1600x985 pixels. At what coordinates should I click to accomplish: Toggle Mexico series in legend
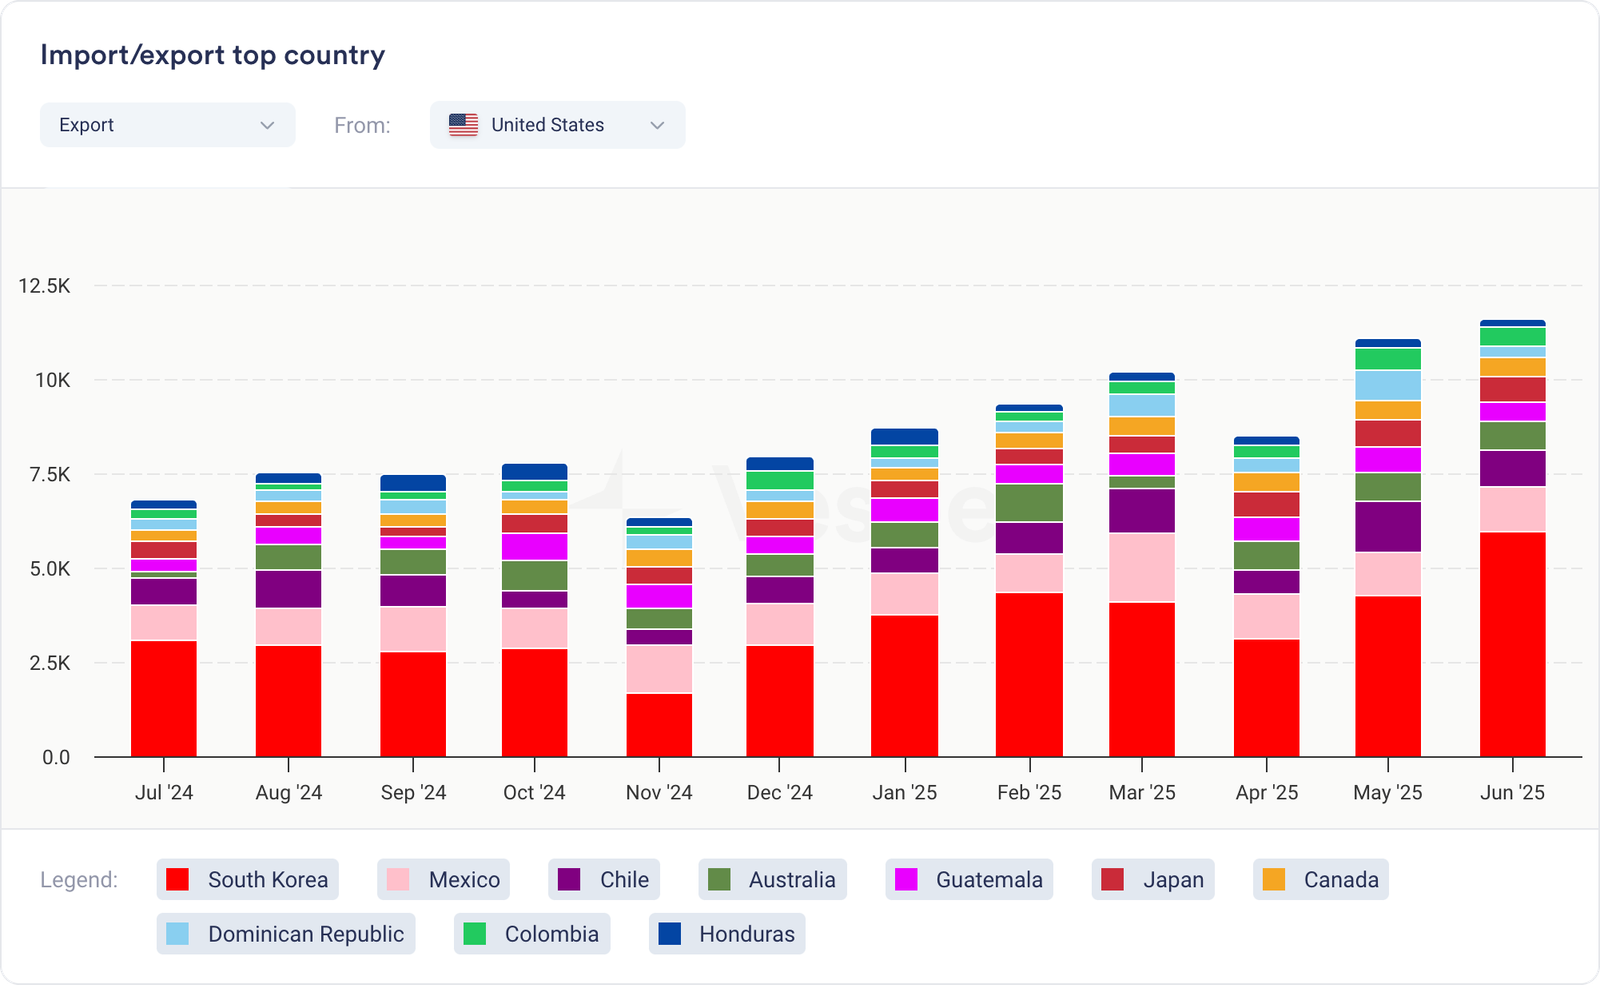coord(444,880)
